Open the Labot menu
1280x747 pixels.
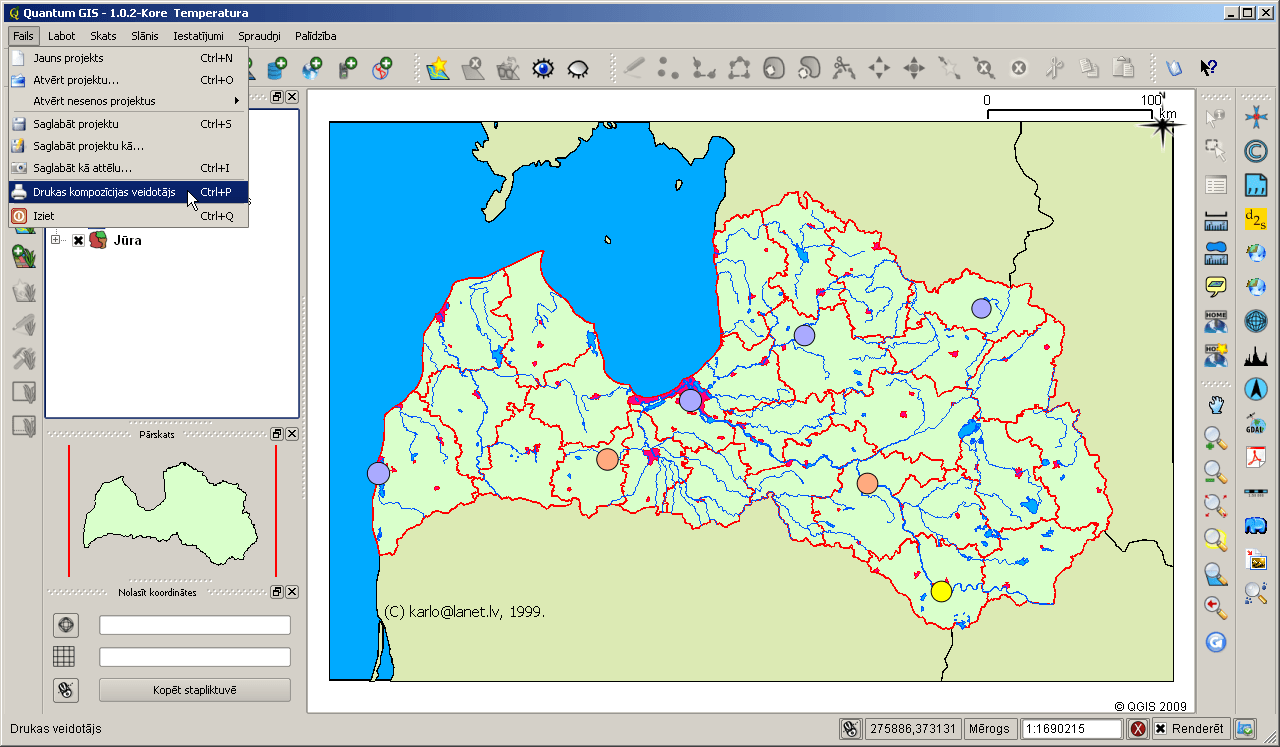click(x=61, y=36)
